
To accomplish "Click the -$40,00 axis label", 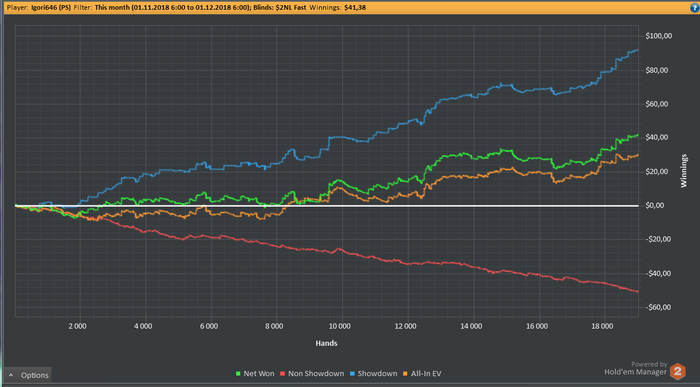I will [658, 273].
